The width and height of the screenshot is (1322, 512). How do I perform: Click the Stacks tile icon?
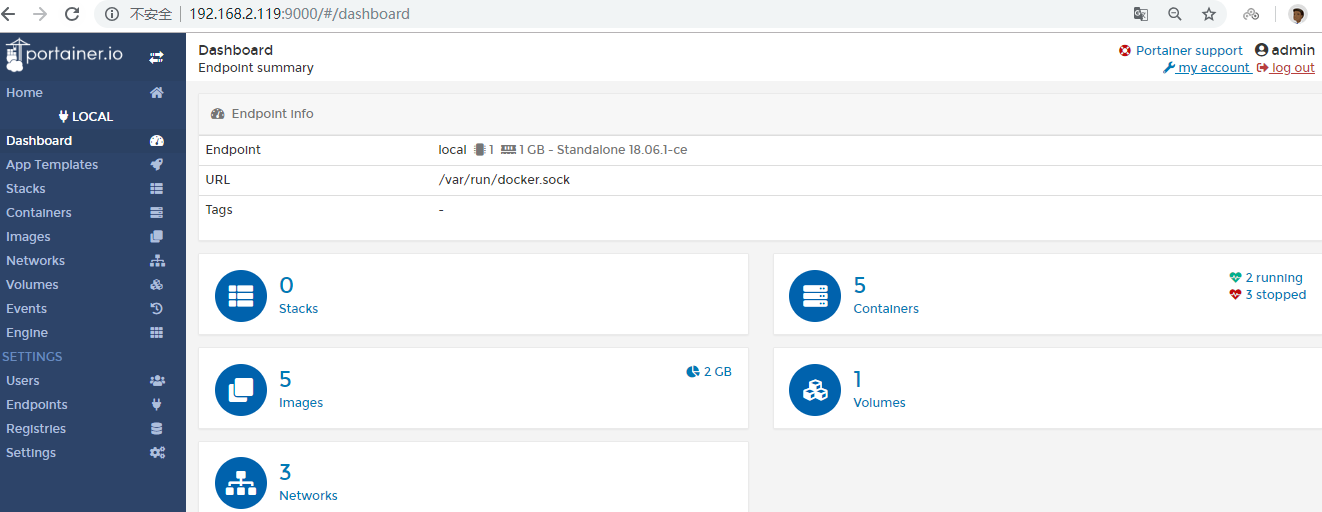[241, 296]
